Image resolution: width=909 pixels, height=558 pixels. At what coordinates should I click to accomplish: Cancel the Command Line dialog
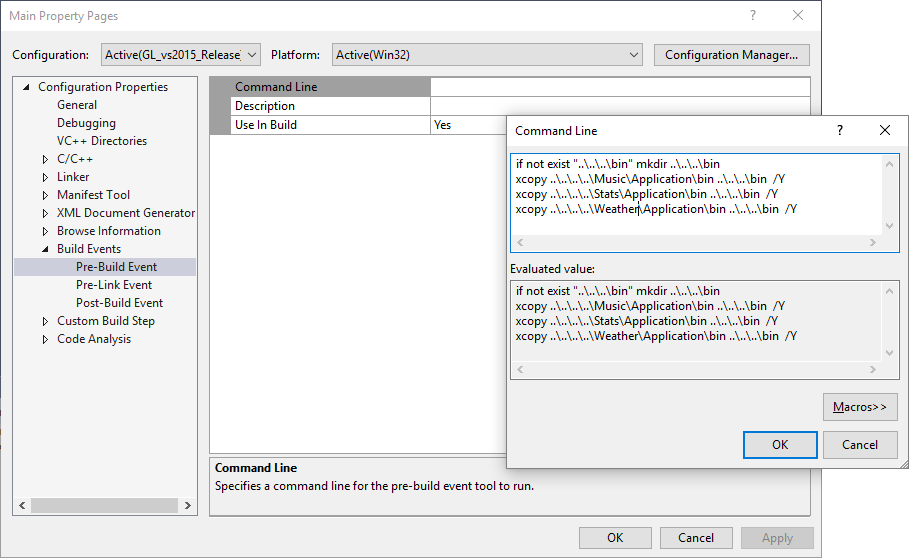coord(859,445)
